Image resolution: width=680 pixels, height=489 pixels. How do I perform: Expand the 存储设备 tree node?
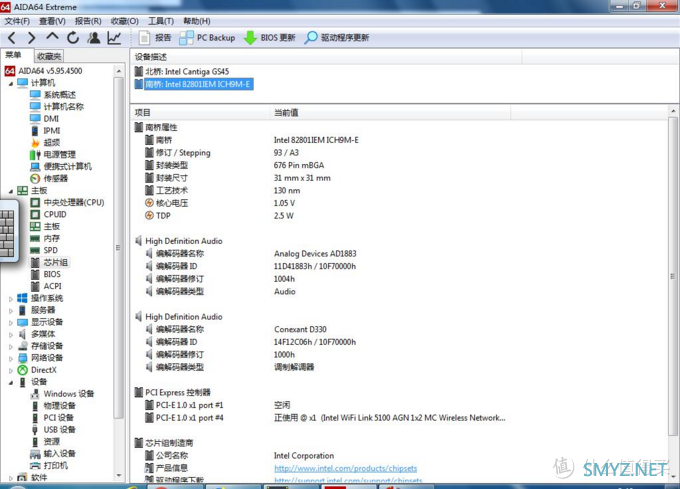click(x=11, y=346)
